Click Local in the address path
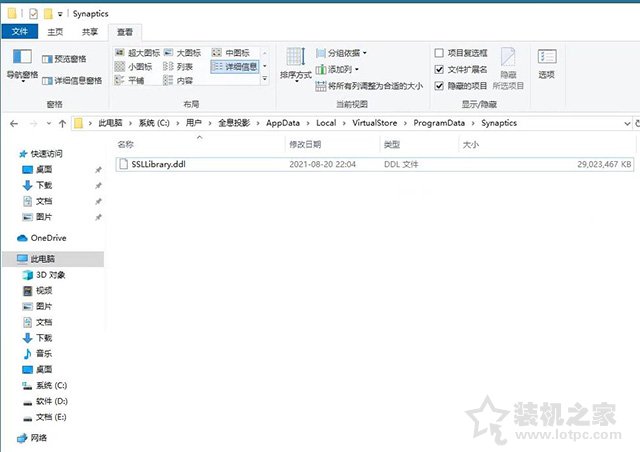 [326, 123]
